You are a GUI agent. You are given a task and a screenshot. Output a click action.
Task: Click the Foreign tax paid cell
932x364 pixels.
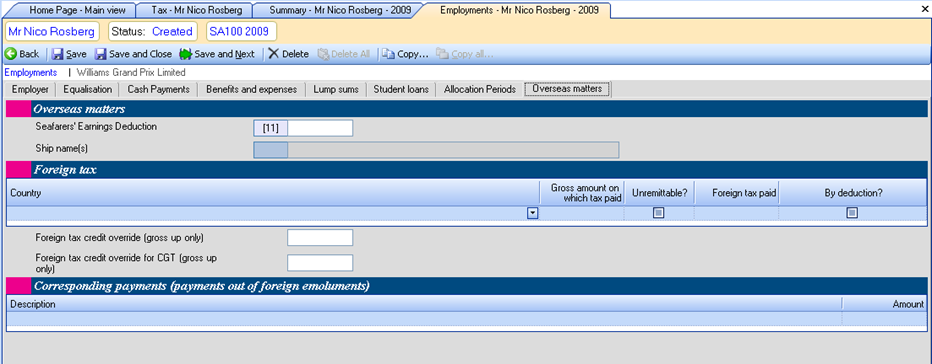tap(737, 213)
